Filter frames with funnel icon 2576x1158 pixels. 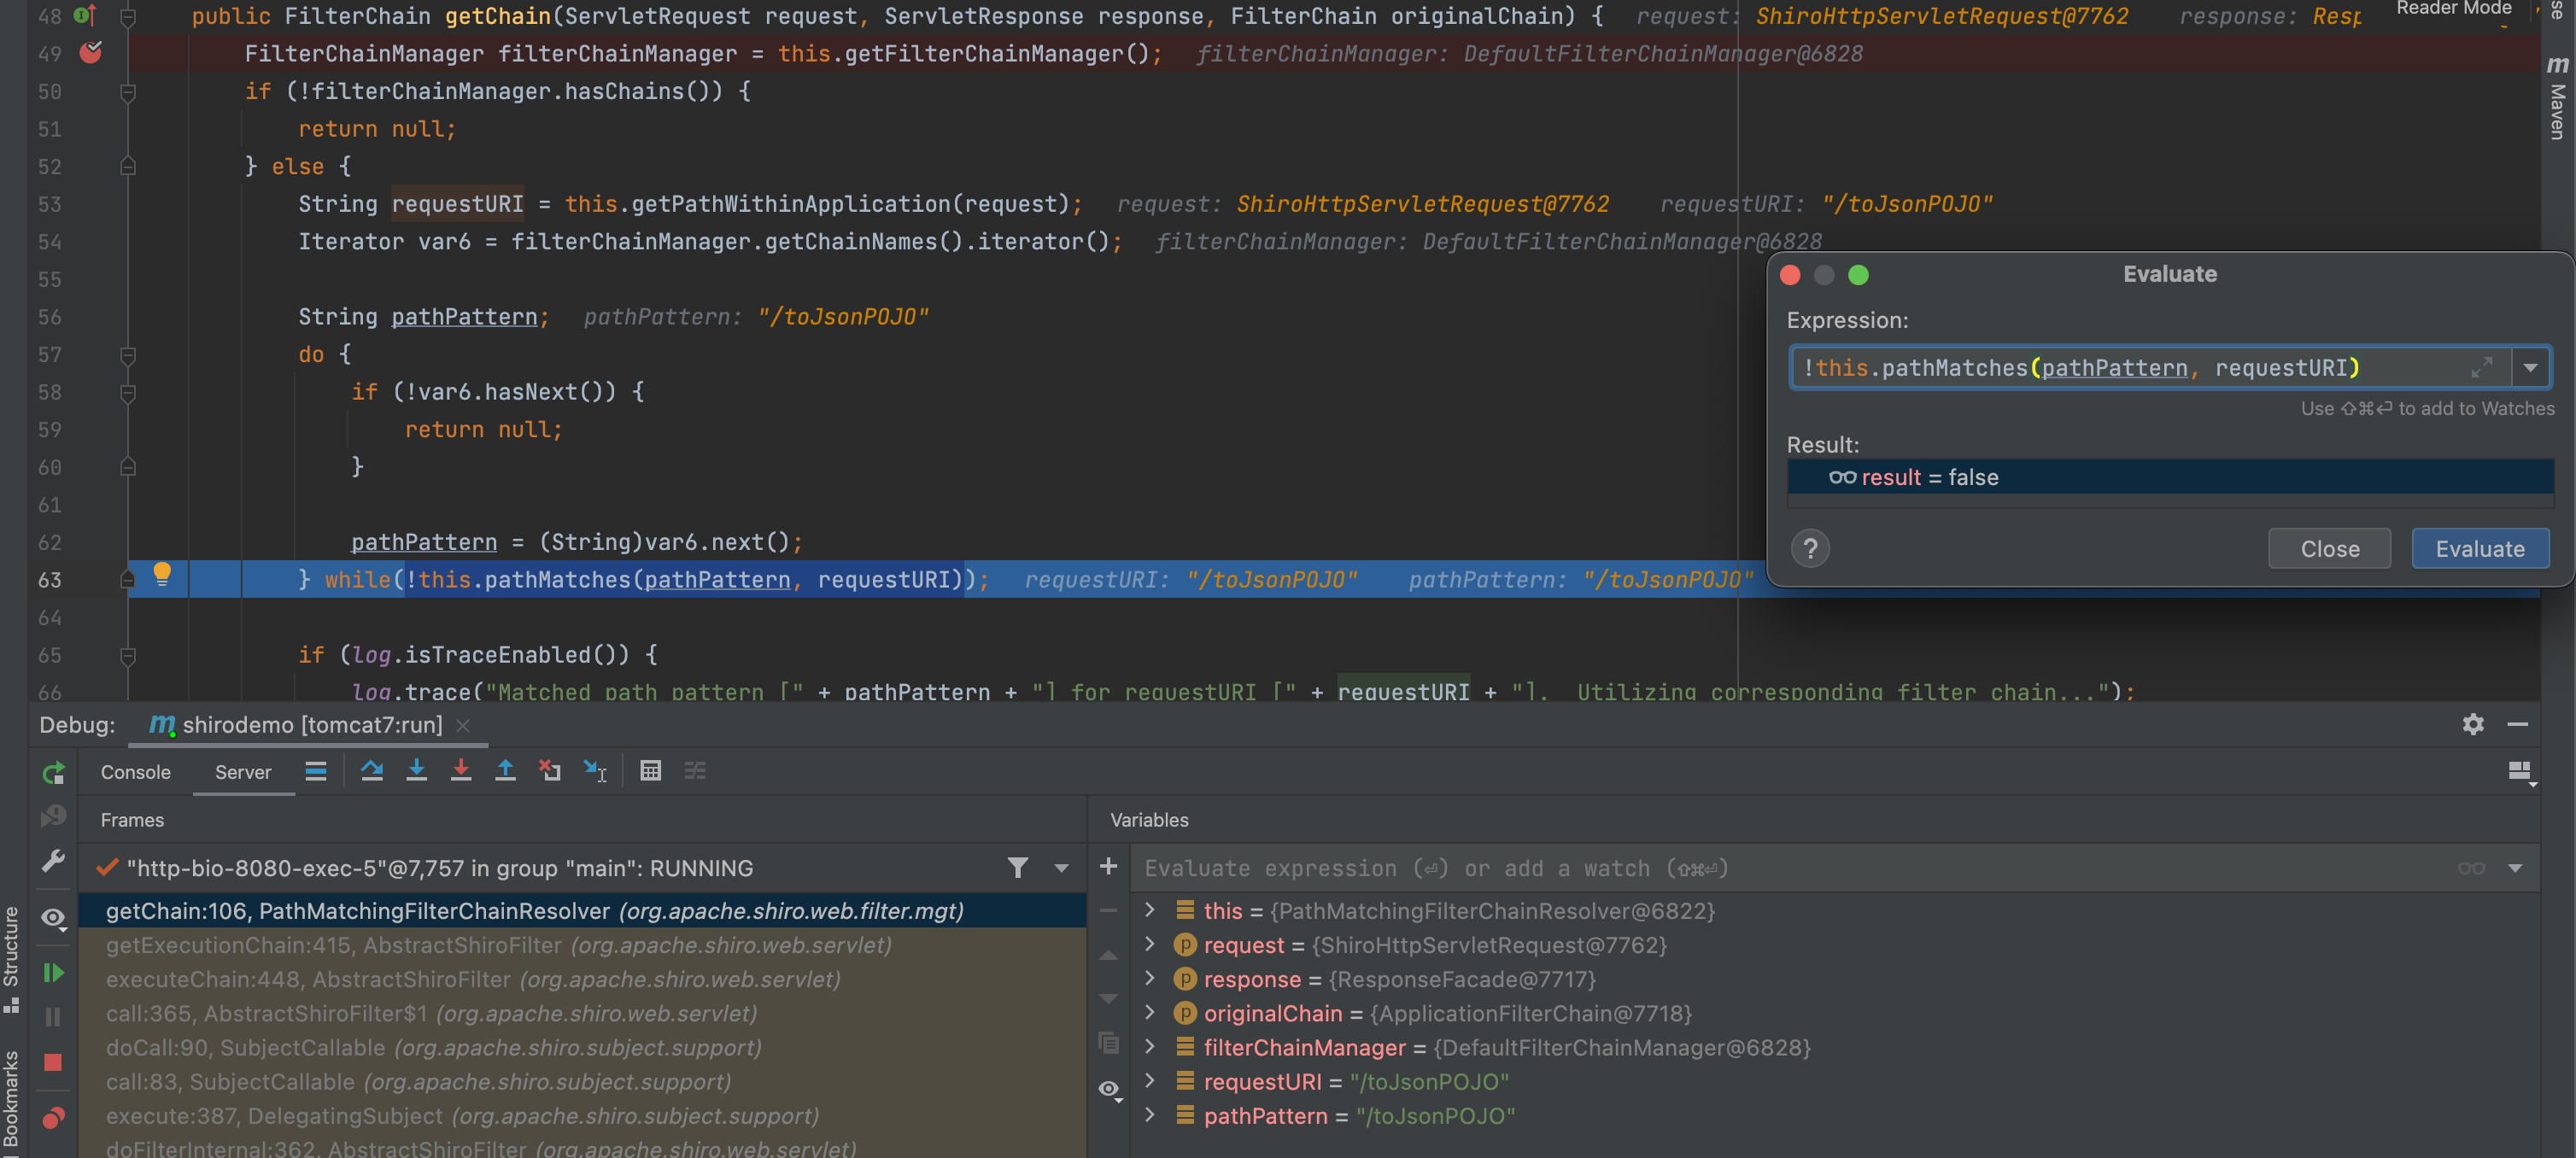coord(1018,868)
